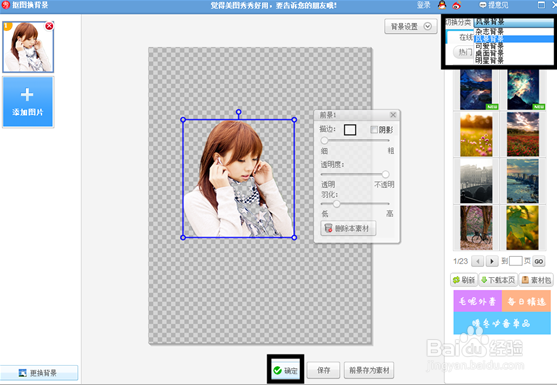Viewport: 557px width, 385px height.
Task: Choose 明星背景 from category list
Action: 514,60
